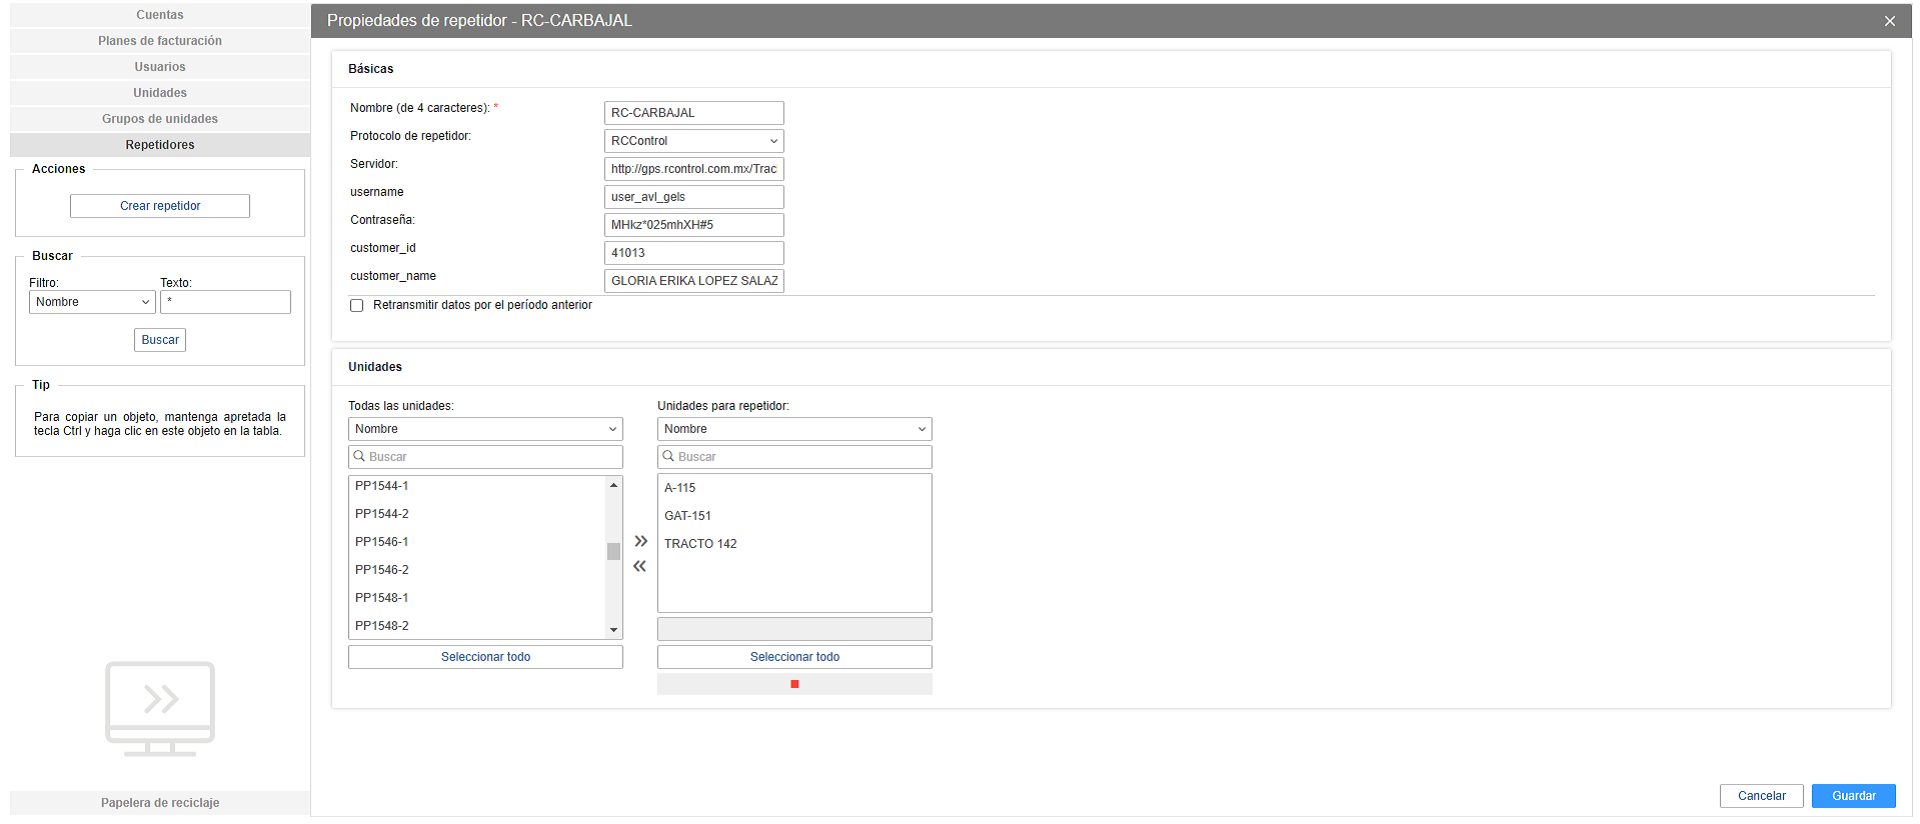Open Papelera de reciclaje

pyautogui.click(x=160, y=803)
